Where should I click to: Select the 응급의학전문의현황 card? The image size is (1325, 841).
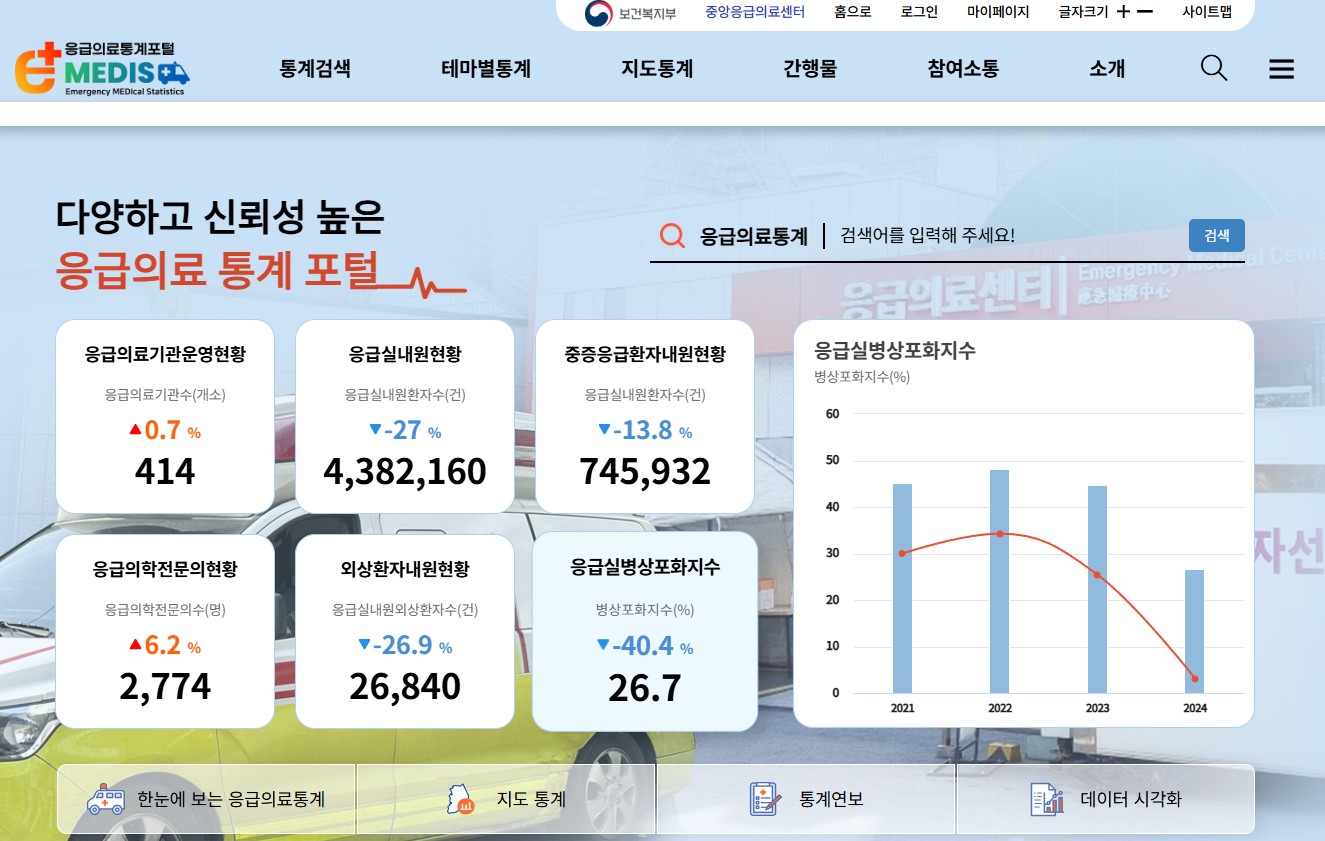165,631
